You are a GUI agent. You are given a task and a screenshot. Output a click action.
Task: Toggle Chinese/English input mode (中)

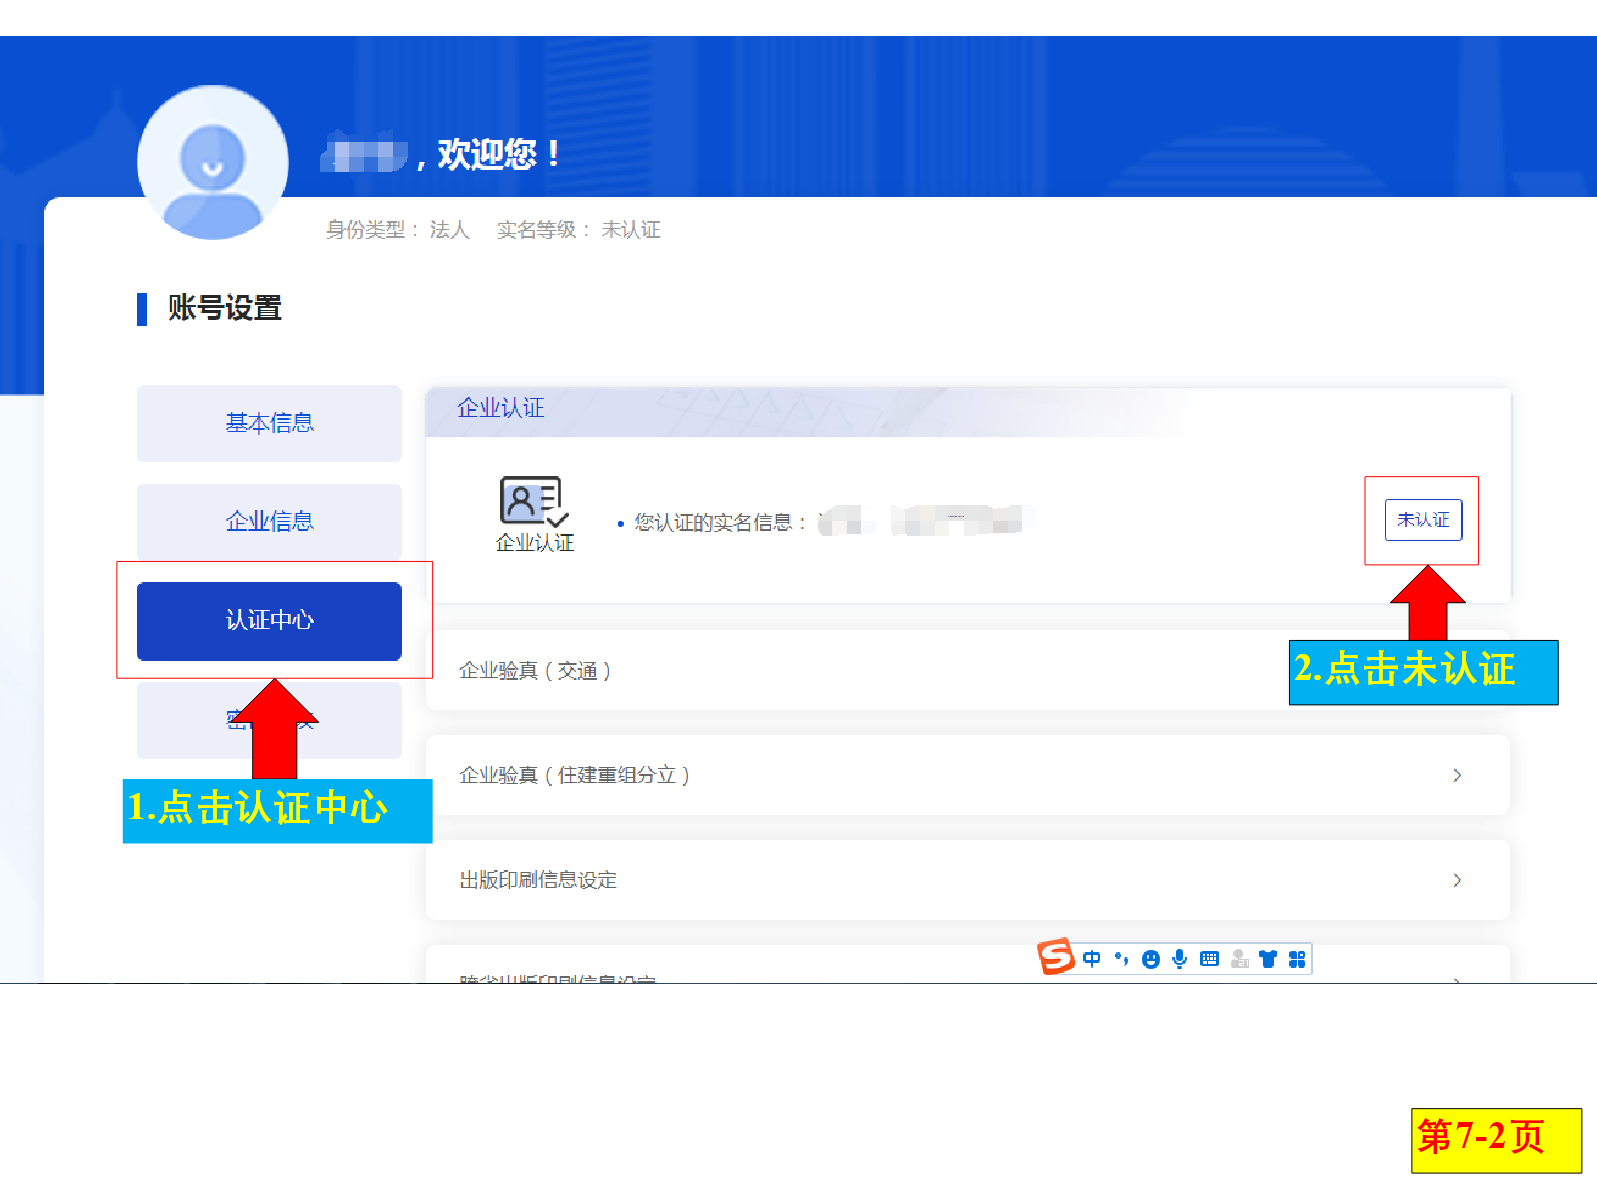click(x=1092, y=959)
